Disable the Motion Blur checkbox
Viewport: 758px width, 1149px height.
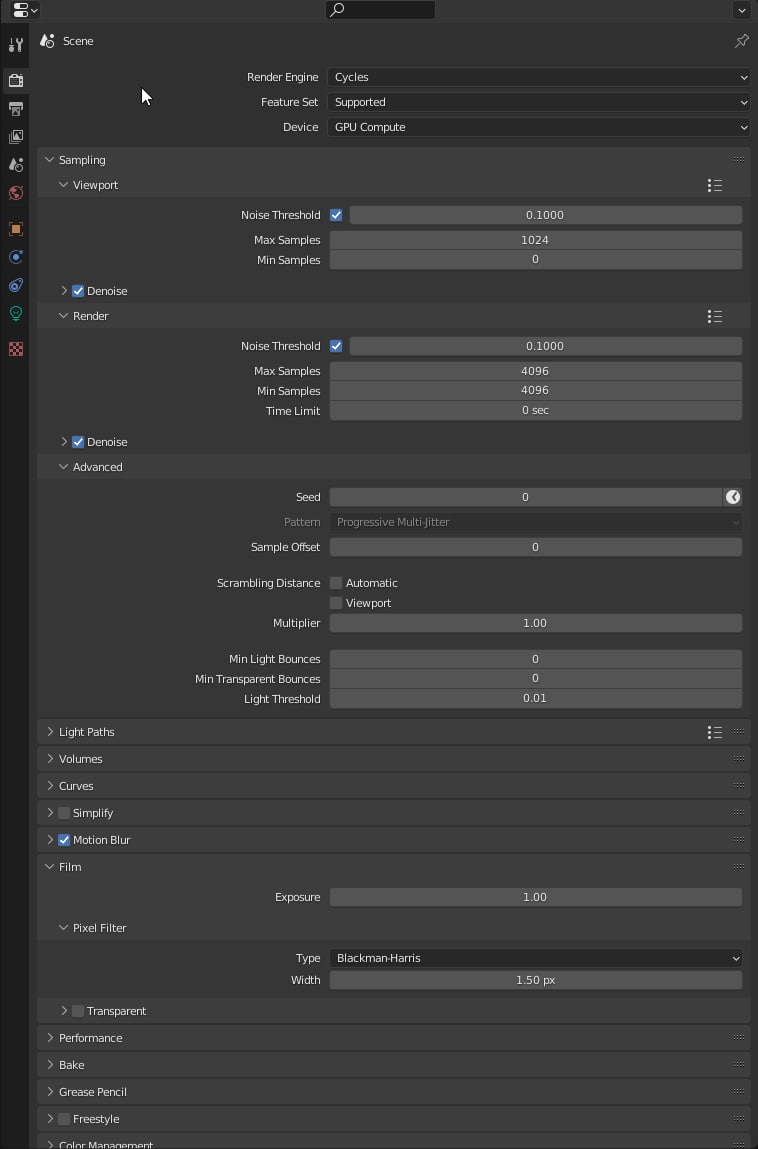pos(64,840)
